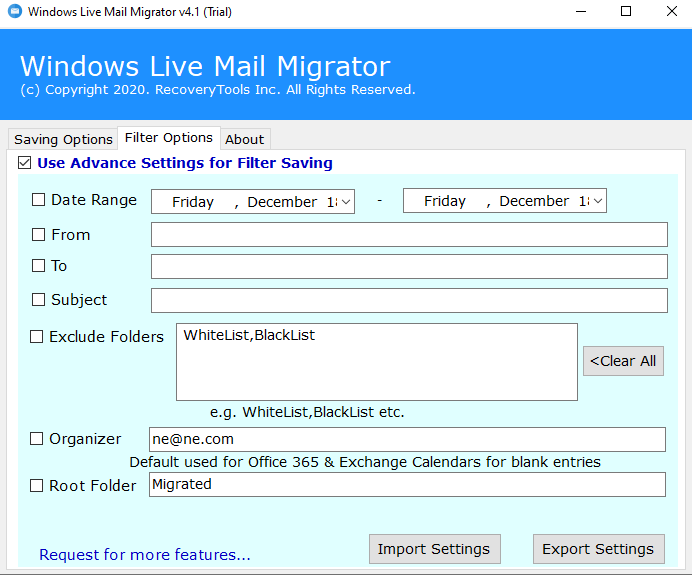Open Request for more features link
The width and height of the screenshot is (692, 575).
click(x=145, y=555)
